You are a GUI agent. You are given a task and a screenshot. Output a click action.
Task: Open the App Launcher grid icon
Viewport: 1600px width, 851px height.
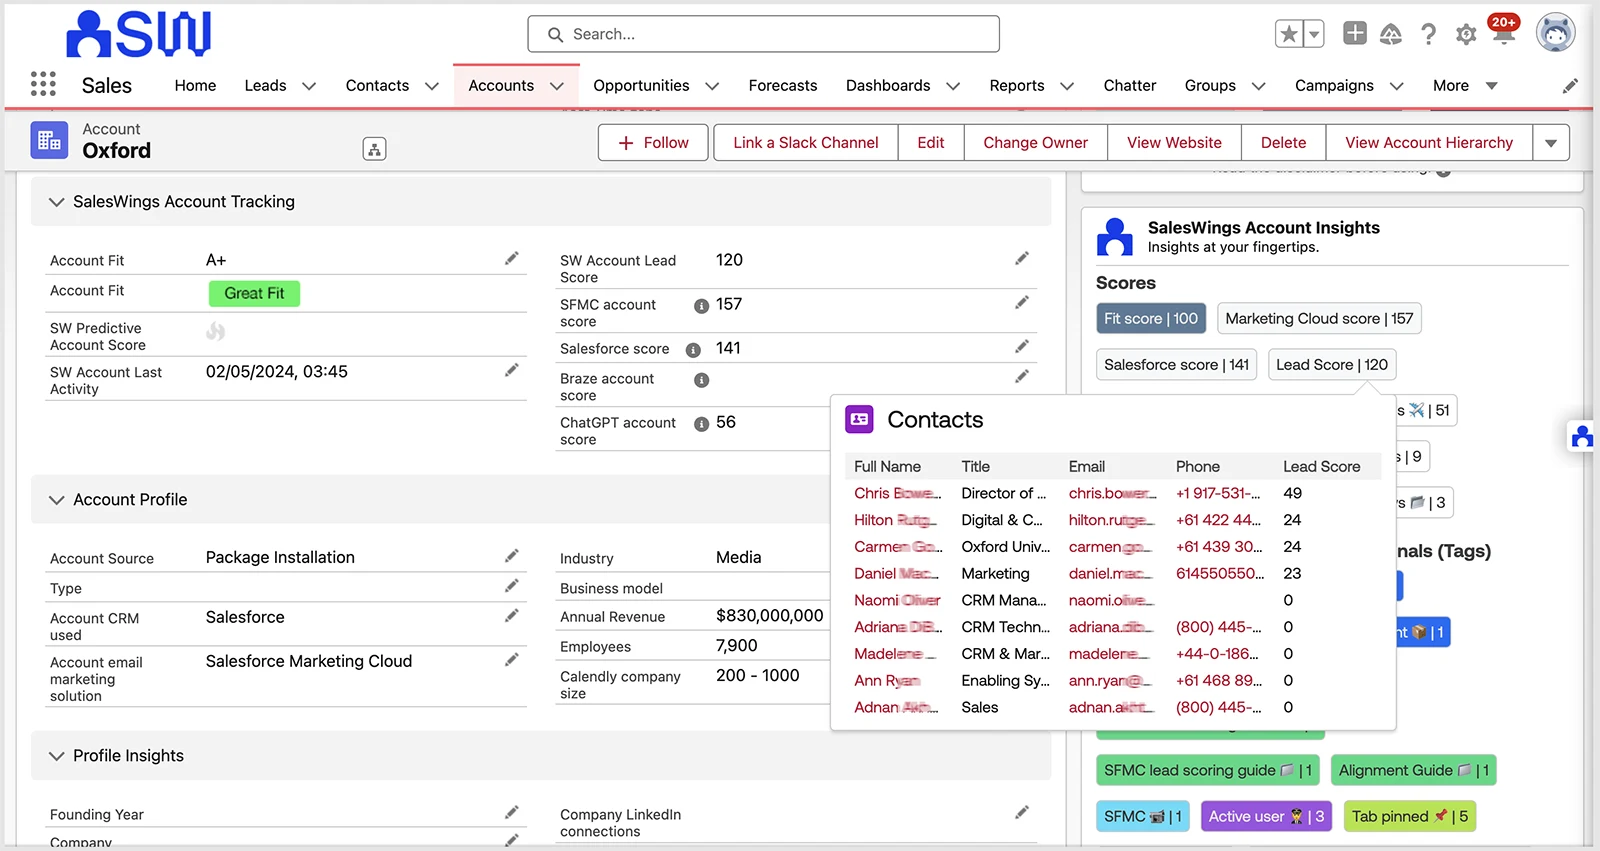(x=43, y=84)
